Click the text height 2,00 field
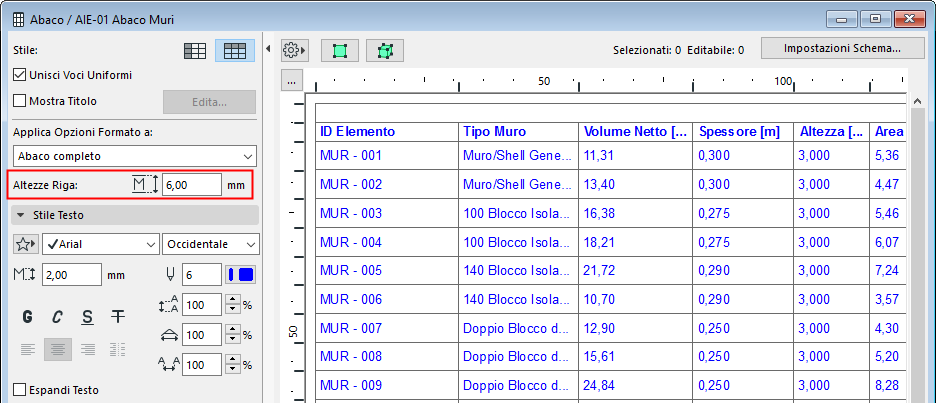The height and width of the screenshot is (403, 936). (x=72, y=275)
